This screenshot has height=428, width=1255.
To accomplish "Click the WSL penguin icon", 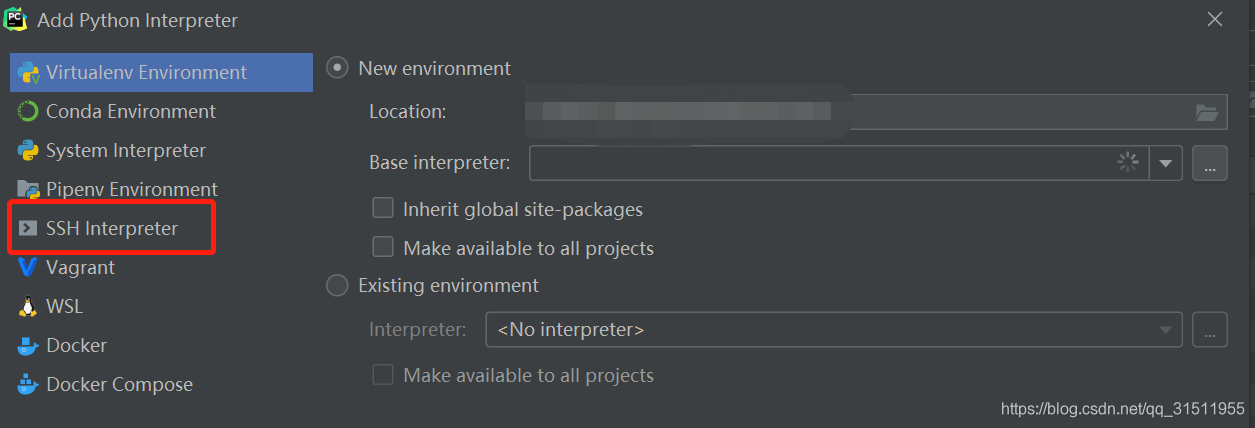I will (x=28, y=307).
